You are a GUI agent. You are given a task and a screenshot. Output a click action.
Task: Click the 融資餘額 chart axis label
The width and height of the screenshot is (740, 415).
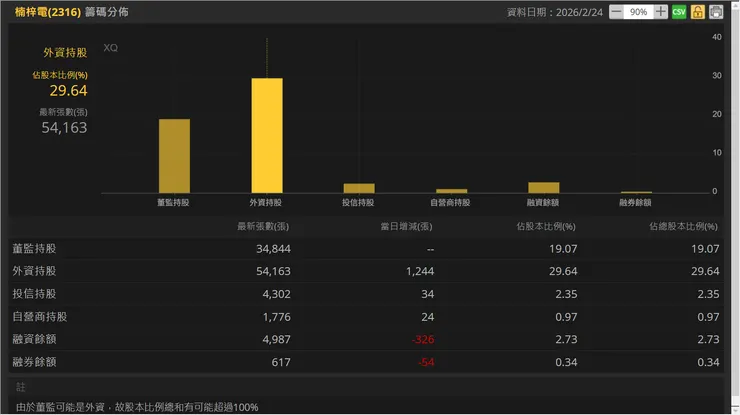pyautogui.click(x=543, y=203)
